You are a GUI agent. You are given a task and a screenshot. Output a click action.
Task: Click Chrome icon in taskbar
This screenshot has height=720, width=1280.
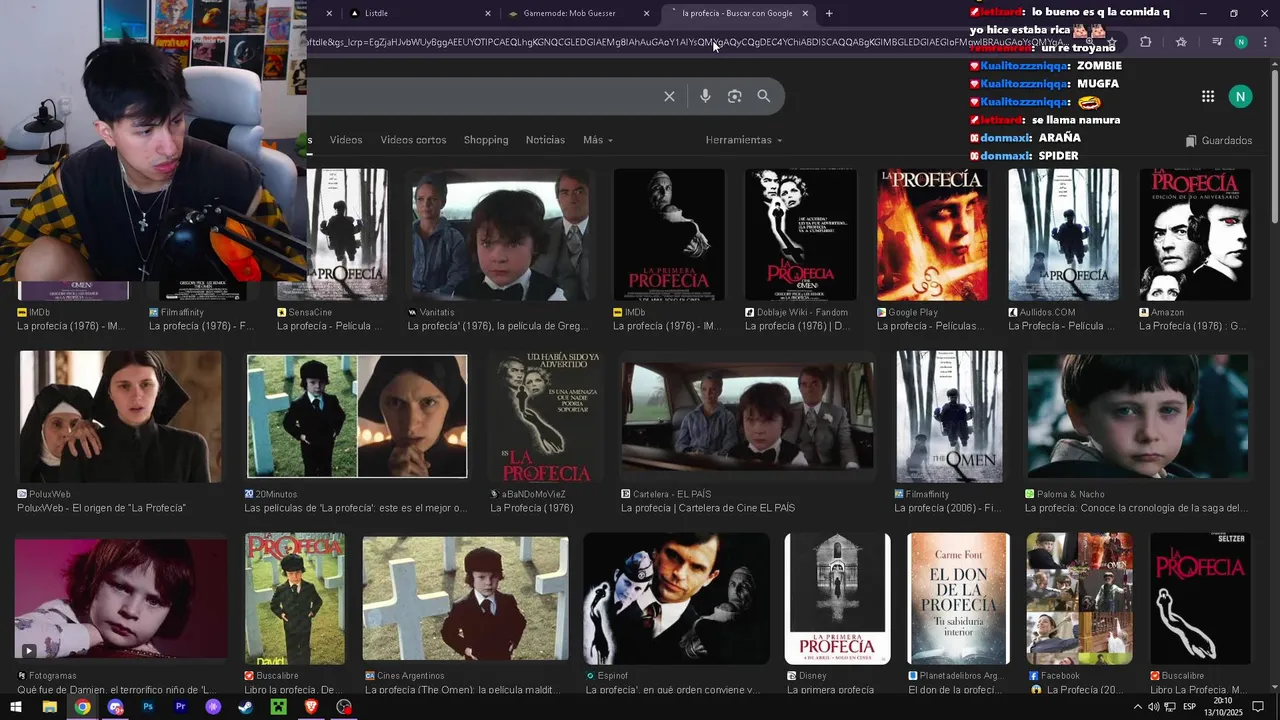tap(82, 707)
